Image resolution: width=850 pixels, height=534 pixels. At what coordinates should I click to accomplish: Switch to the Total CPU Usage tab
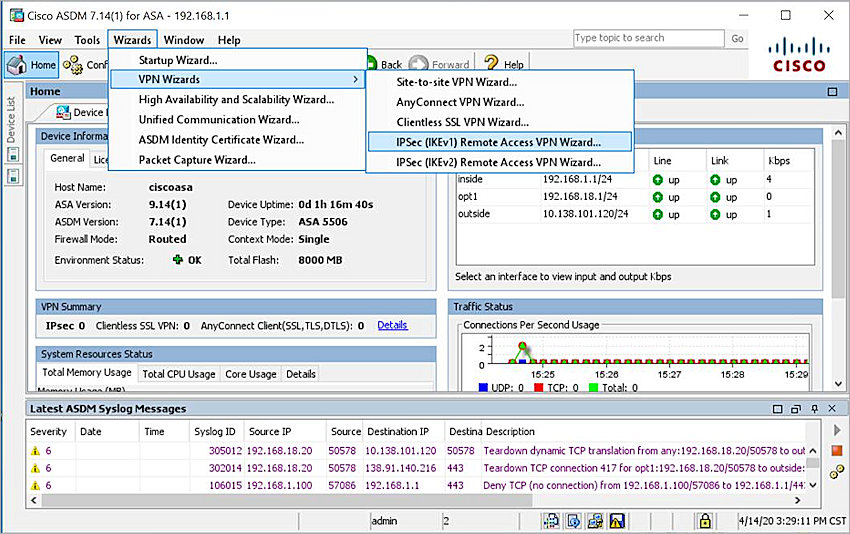178,374
